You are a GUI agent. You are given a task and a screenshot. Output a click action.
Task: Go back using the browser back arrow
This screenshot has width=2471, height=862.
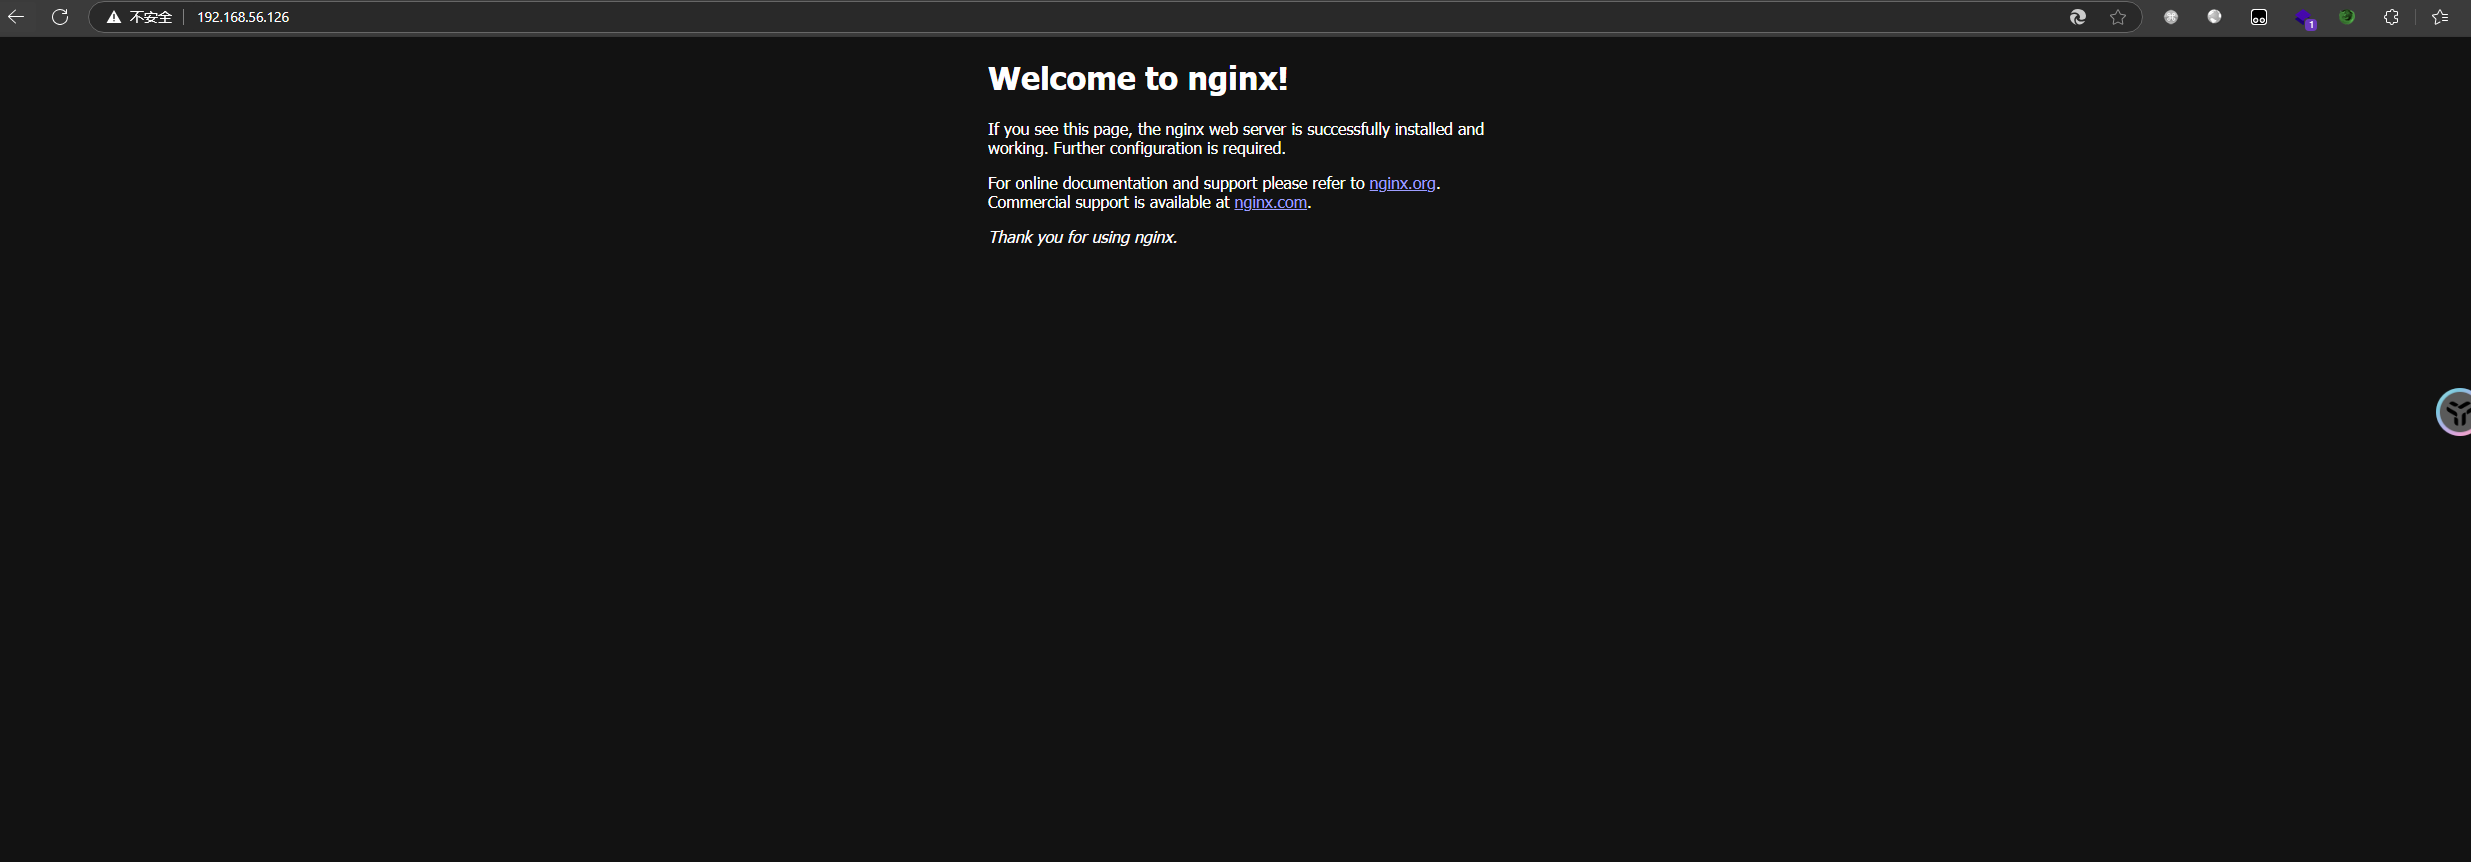click(x=16, y=17)
